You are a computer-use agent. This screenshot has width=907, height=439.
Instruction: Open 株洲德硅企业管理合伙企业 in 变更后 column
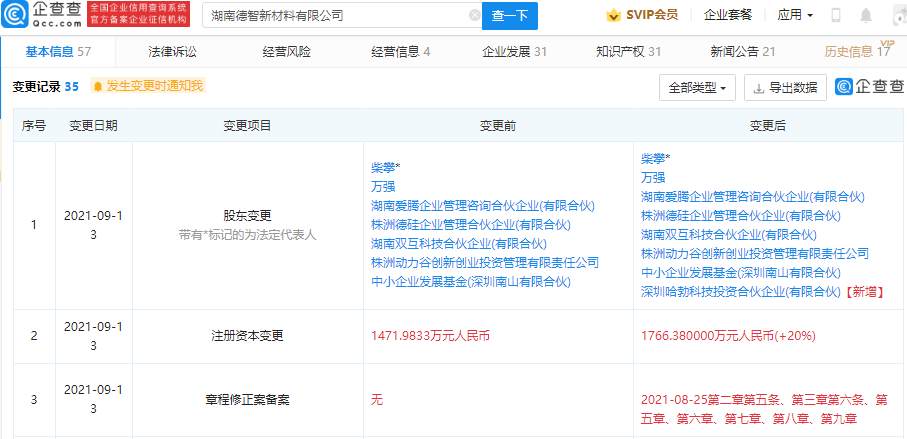741,216
